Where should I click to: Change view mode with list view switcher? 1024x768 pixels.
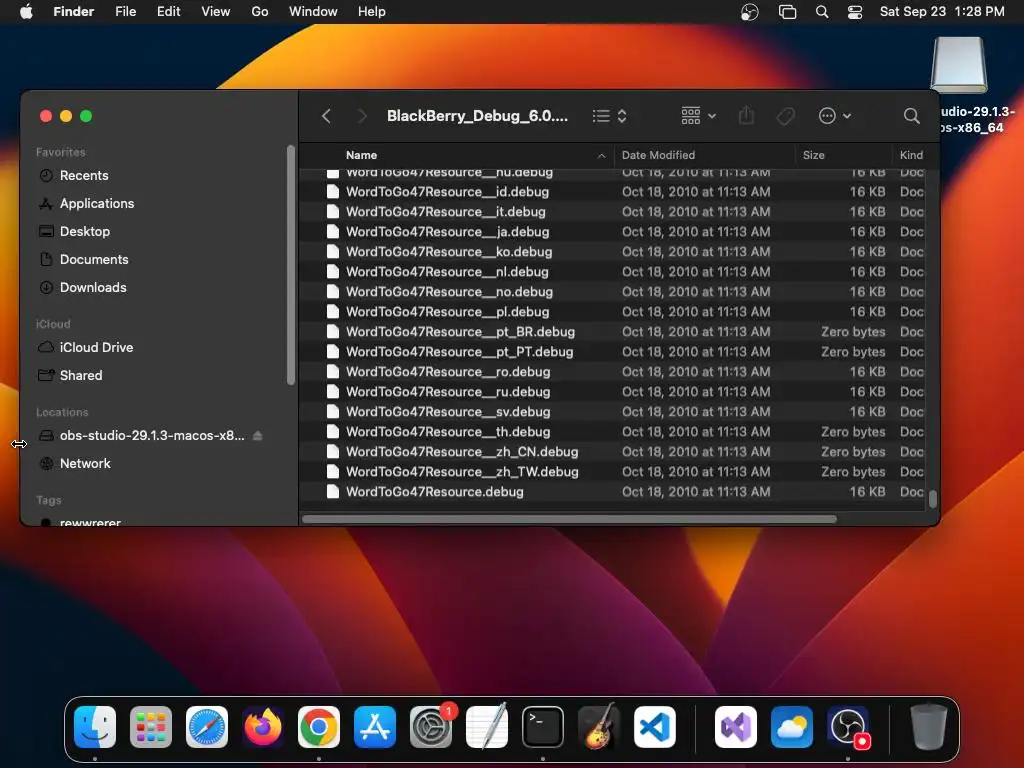pyautogui.click(x=609, y=116)
